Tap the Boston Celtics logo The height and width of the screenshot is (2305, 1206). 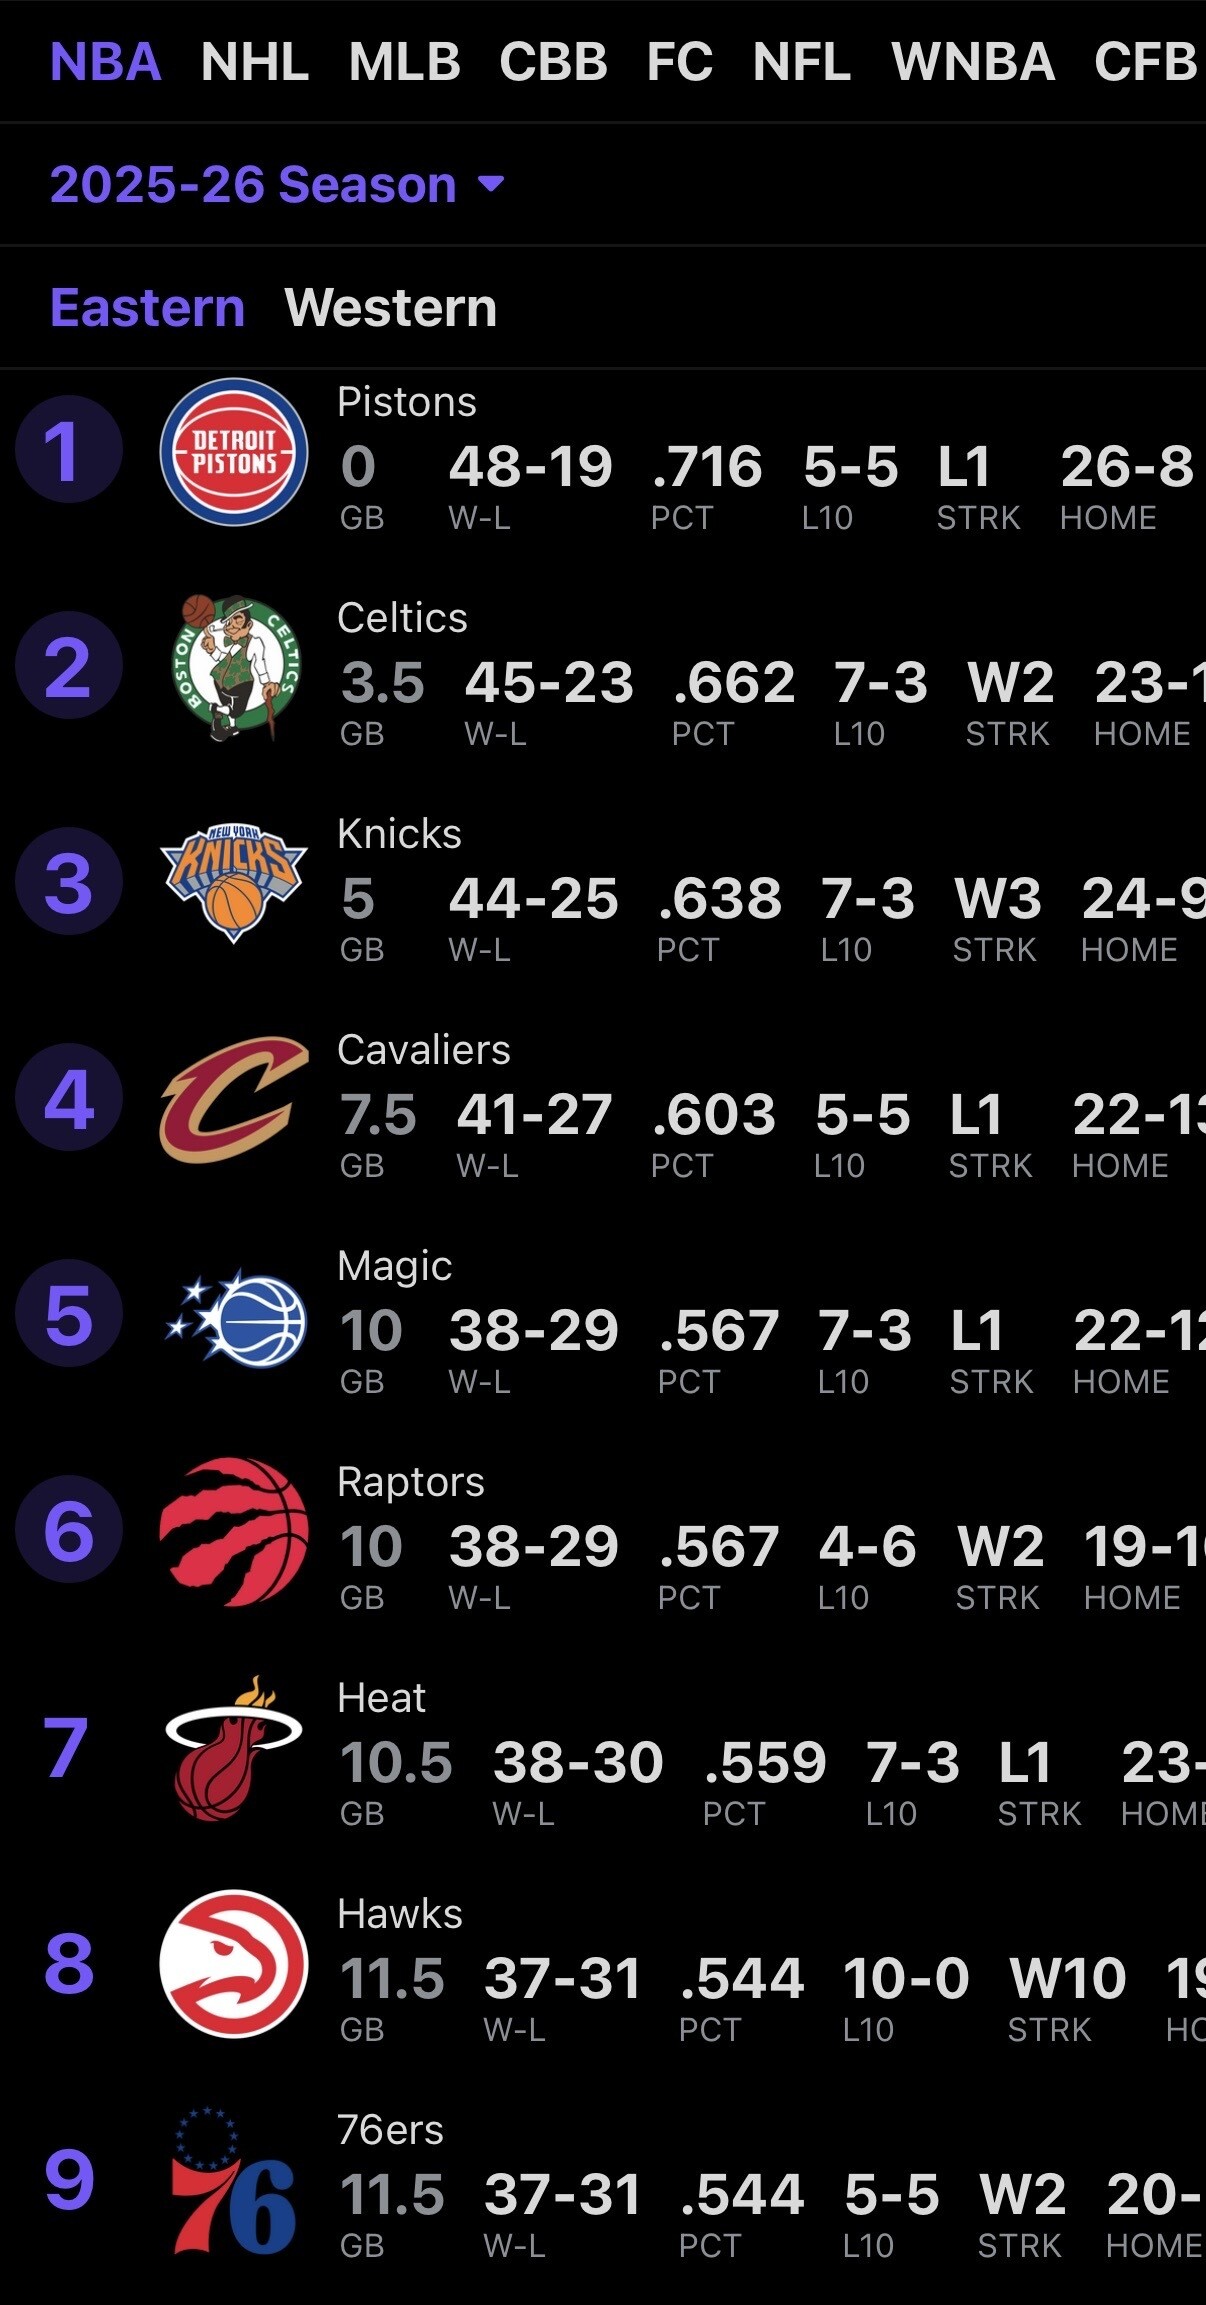click(x=234, y=667)
